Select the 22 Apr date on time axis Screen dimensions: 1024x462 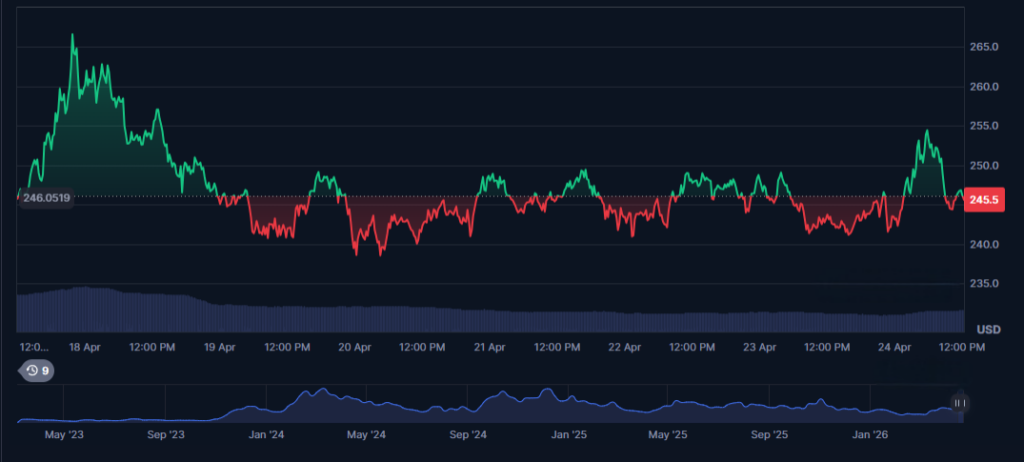point(625,347)
